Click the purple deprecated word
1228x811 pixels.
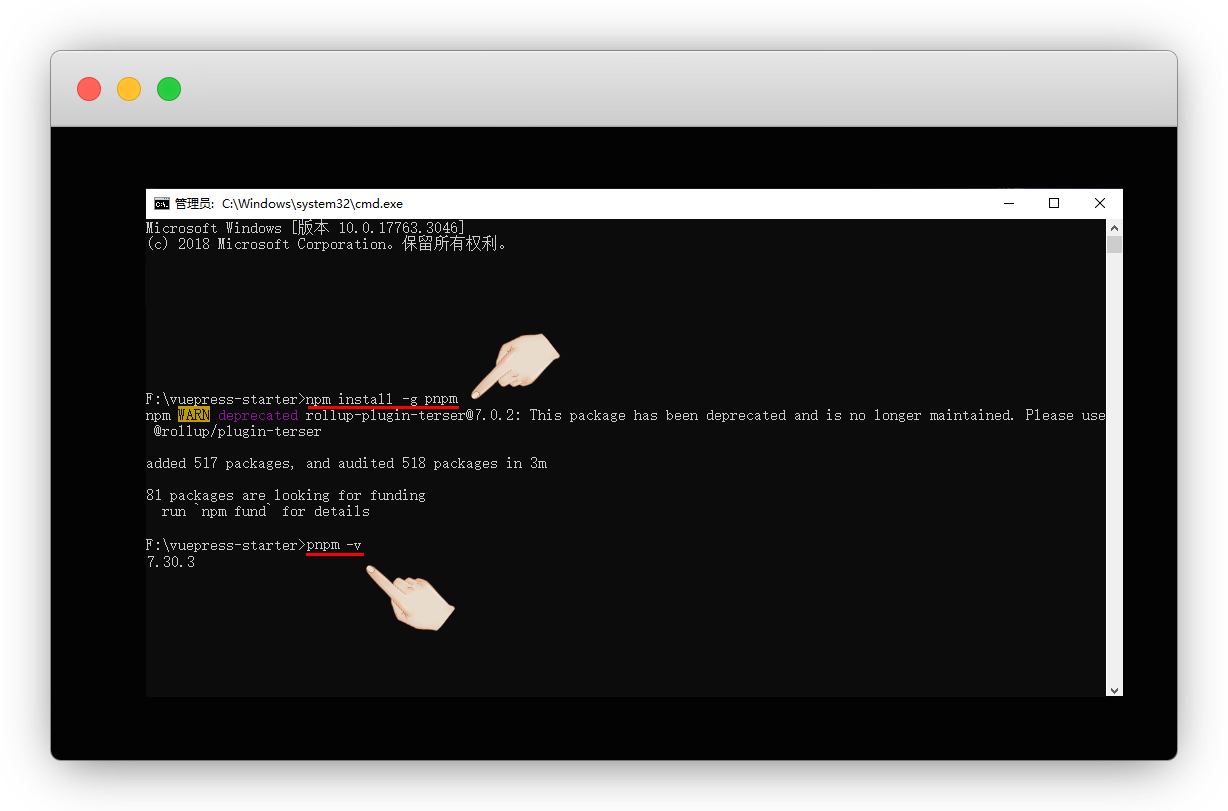(258, 415)
